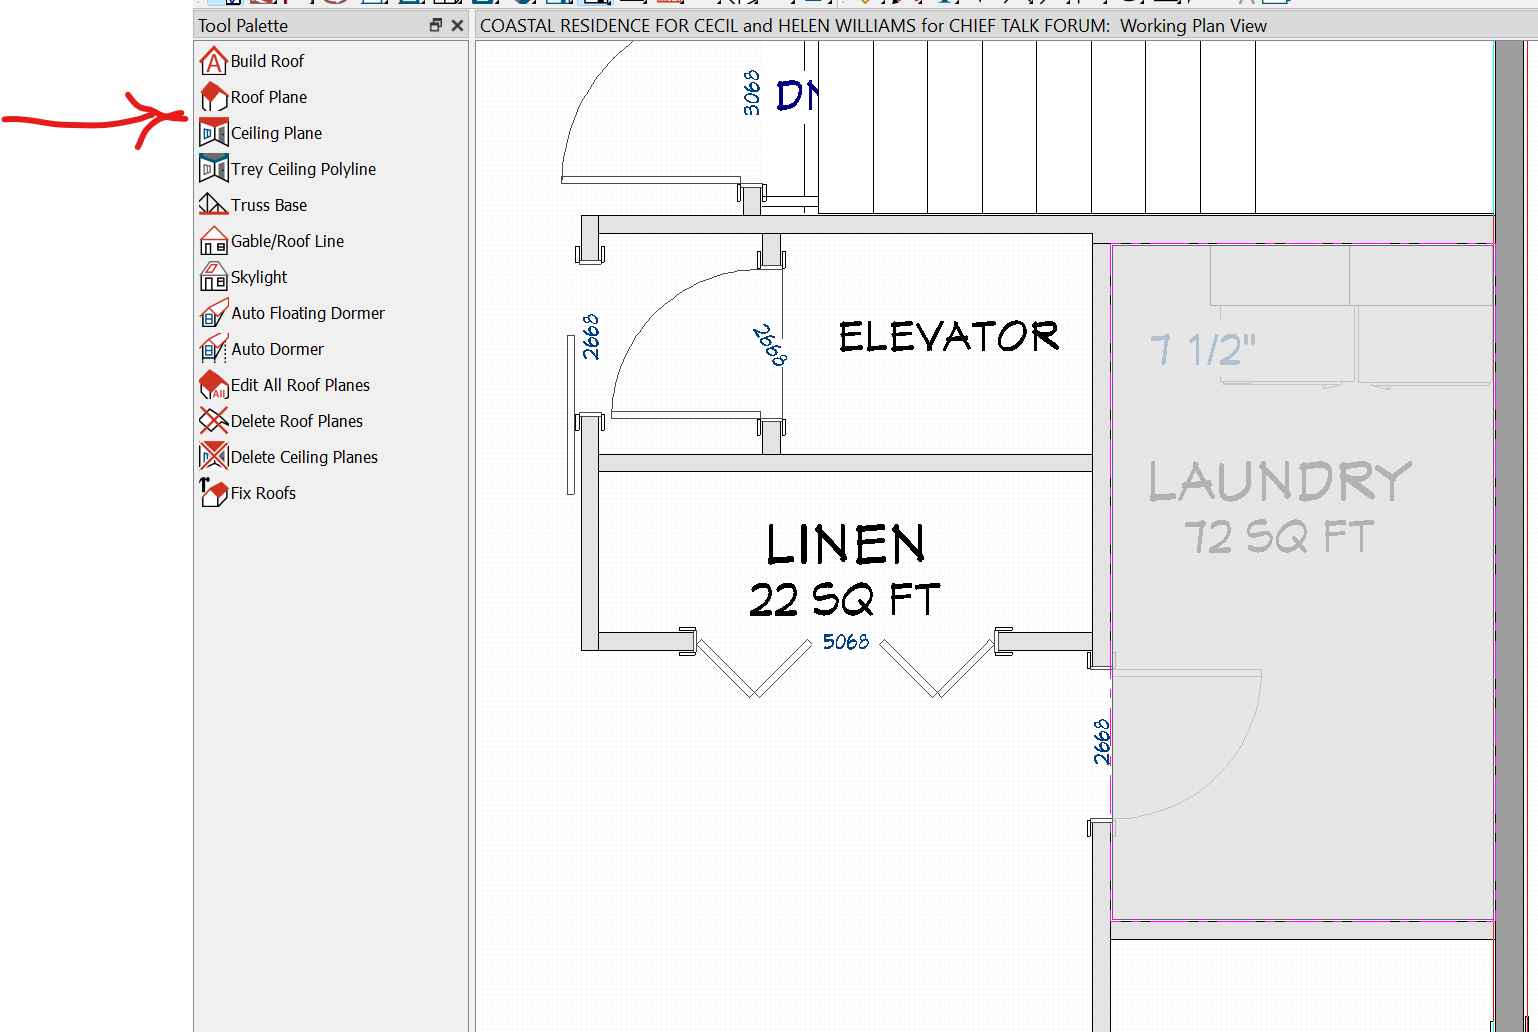Image resolution: width=1538 pixels, height=1032 pixels.
Task: Click the 5068 bifold door label
Action: (x=845, y=642)
